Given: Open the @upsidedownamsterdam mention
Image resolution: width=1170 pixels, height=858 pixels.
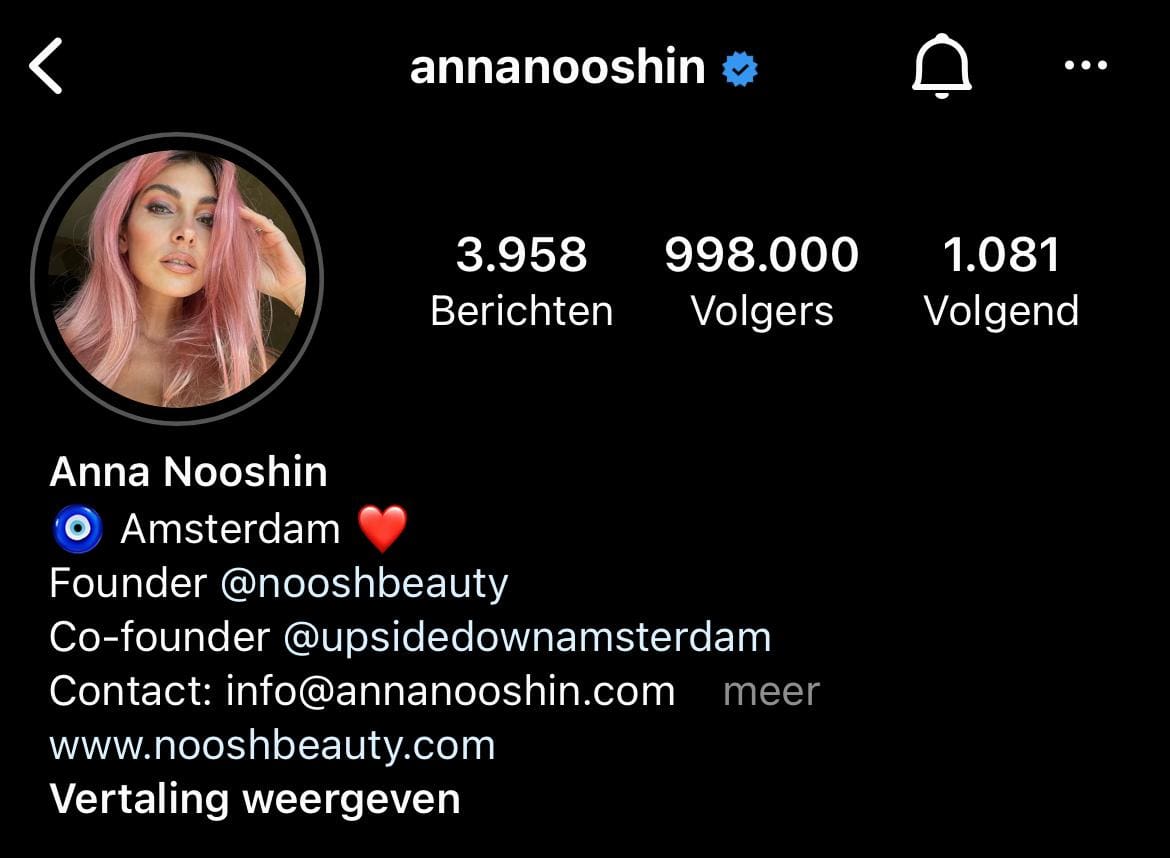Looking at the screenshot, I should click(527, 638).
